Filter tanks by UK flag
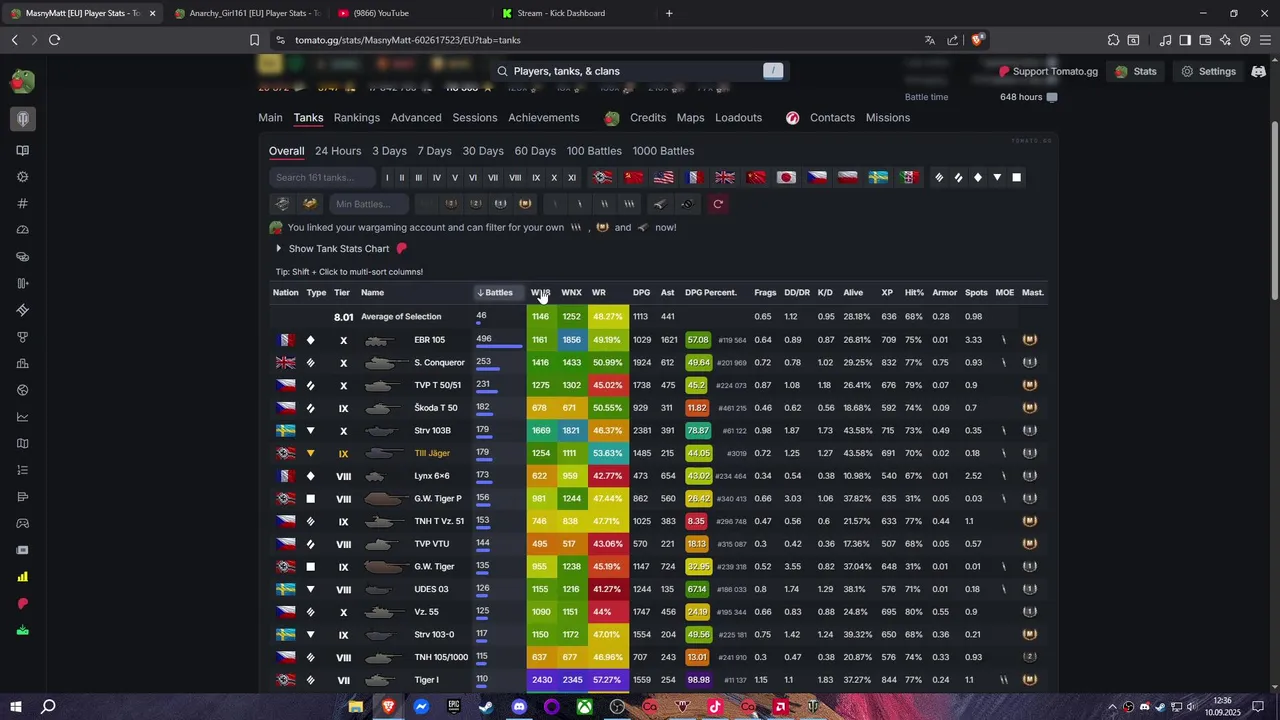The image size is (1280, 720). tap(725, 177)
